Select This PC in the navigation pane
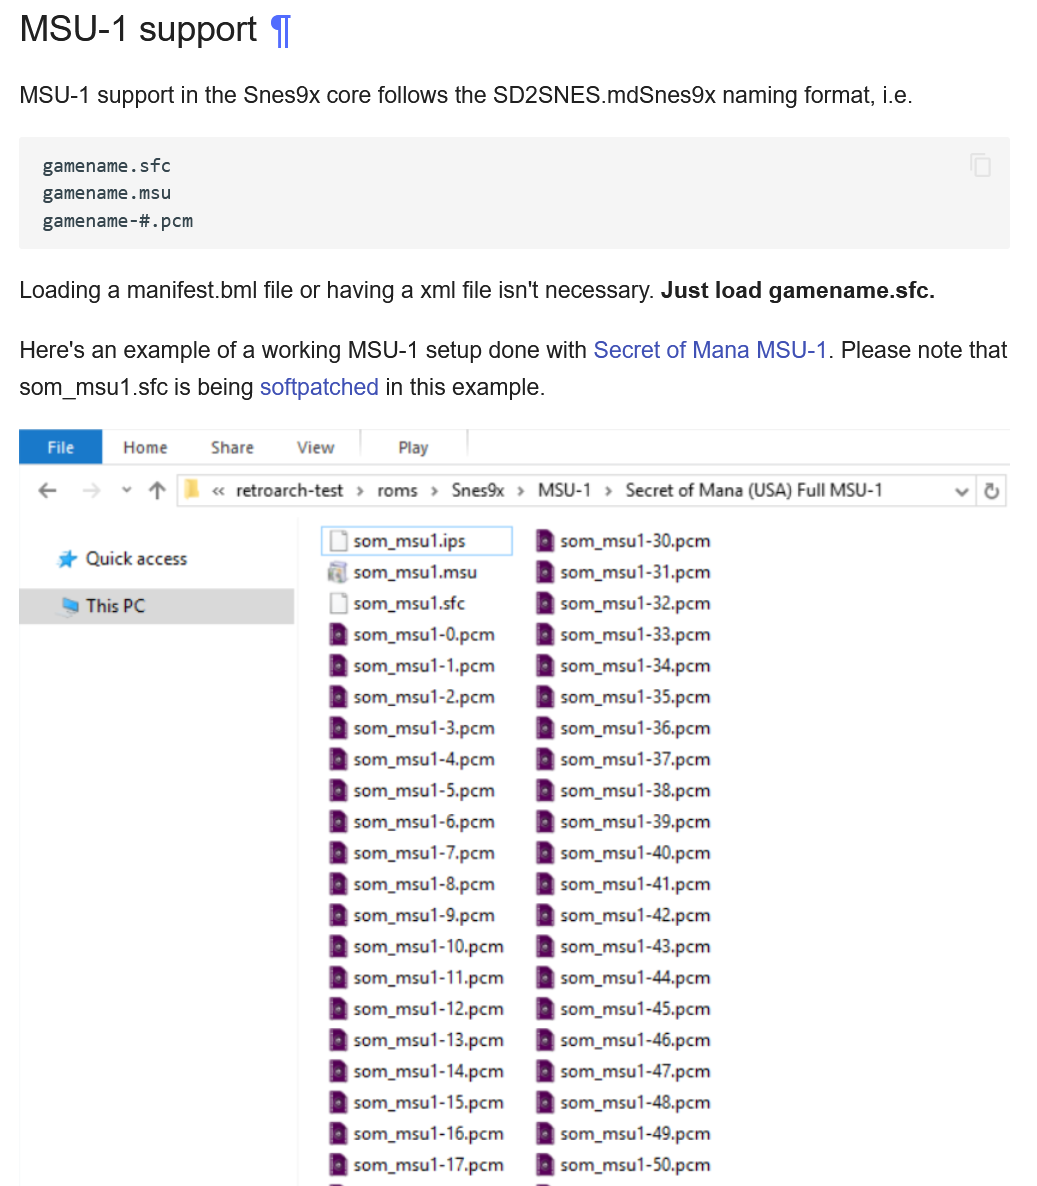The height and width of the screenshot is (1186, 1037). coord(115,606)
